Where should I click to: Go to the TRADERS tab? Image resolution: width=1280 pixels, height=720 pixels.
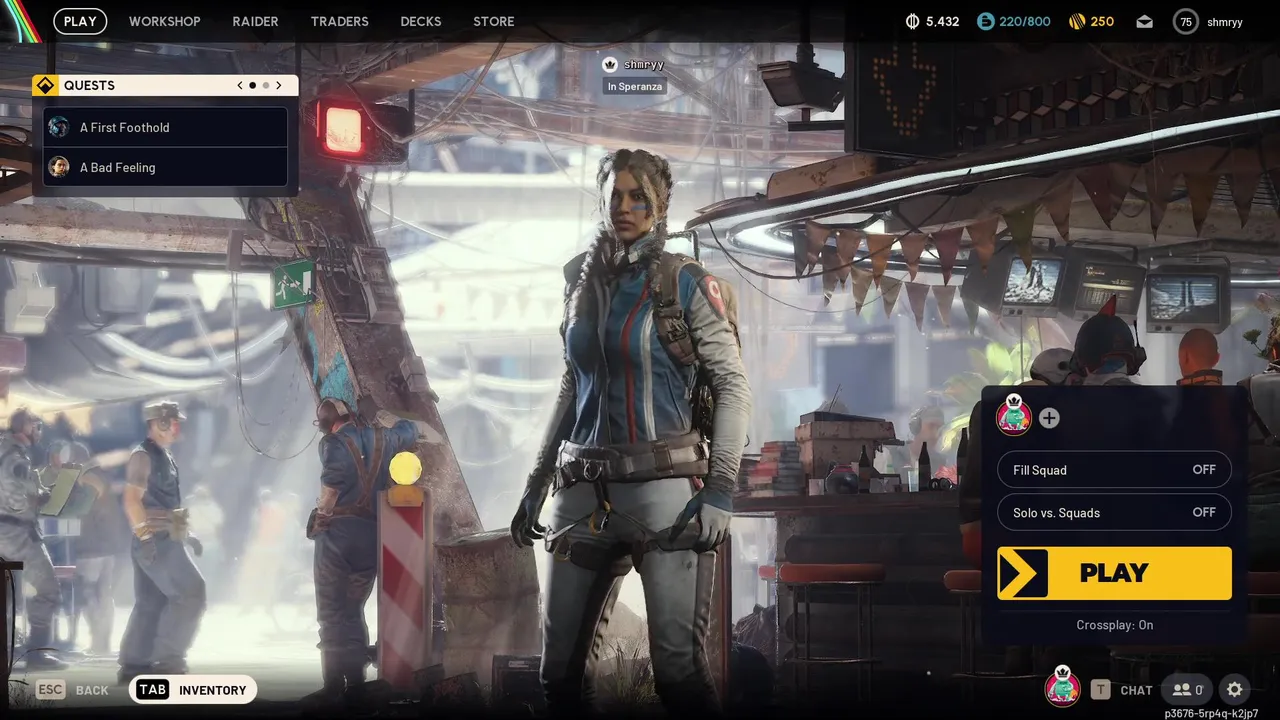click(x=339, y=21)
